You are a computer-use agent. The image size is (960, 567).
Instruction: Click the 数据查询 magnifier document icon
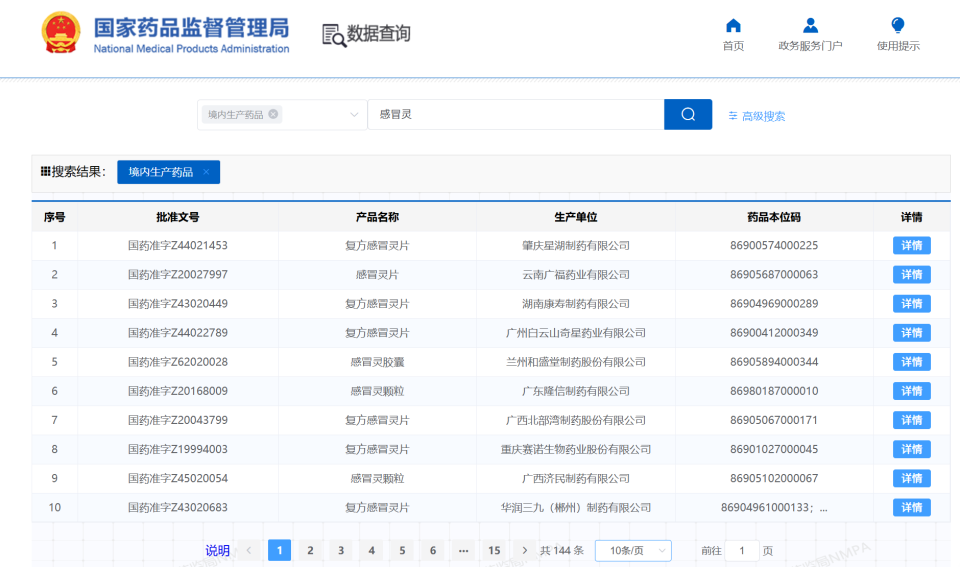click(x=334, y=35)
